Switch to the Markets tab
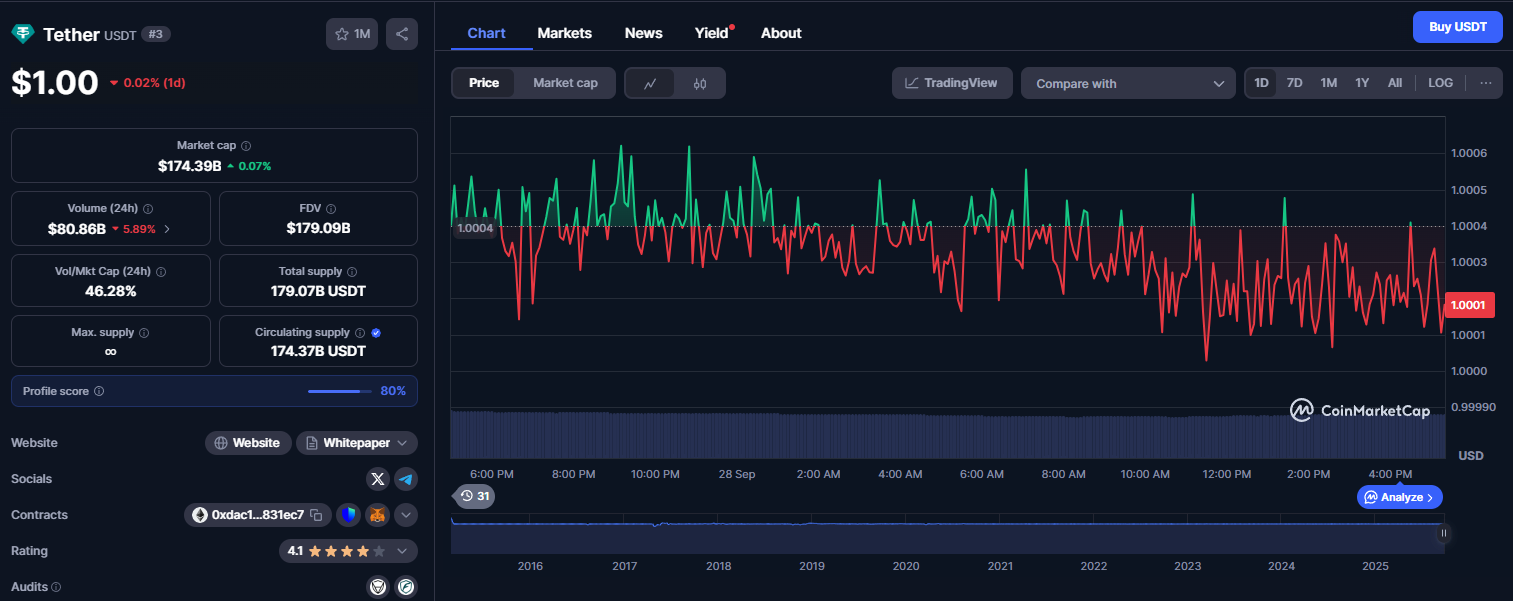Viewport: 1513px width, 601px height. click(x=565, y=33)
